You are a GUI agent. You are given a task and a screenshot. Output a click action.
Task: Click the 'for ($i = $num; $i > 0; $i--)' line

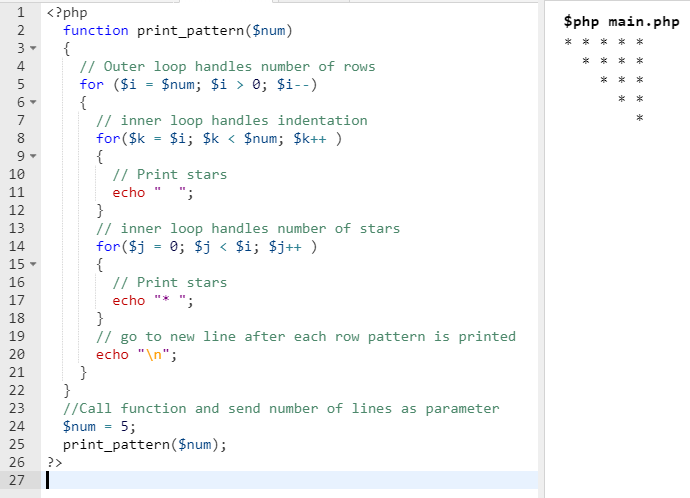[x=198, y=84]
